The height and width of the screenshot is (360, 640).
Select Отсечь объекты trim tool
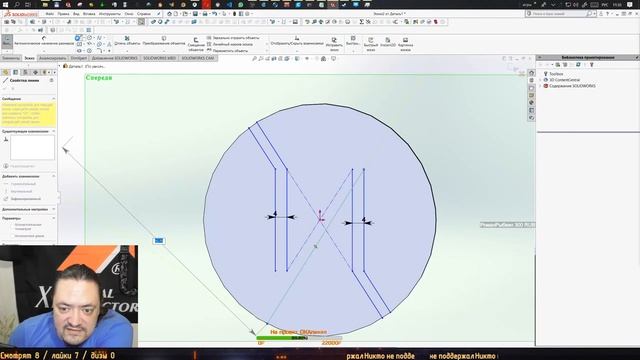[127, 41]
